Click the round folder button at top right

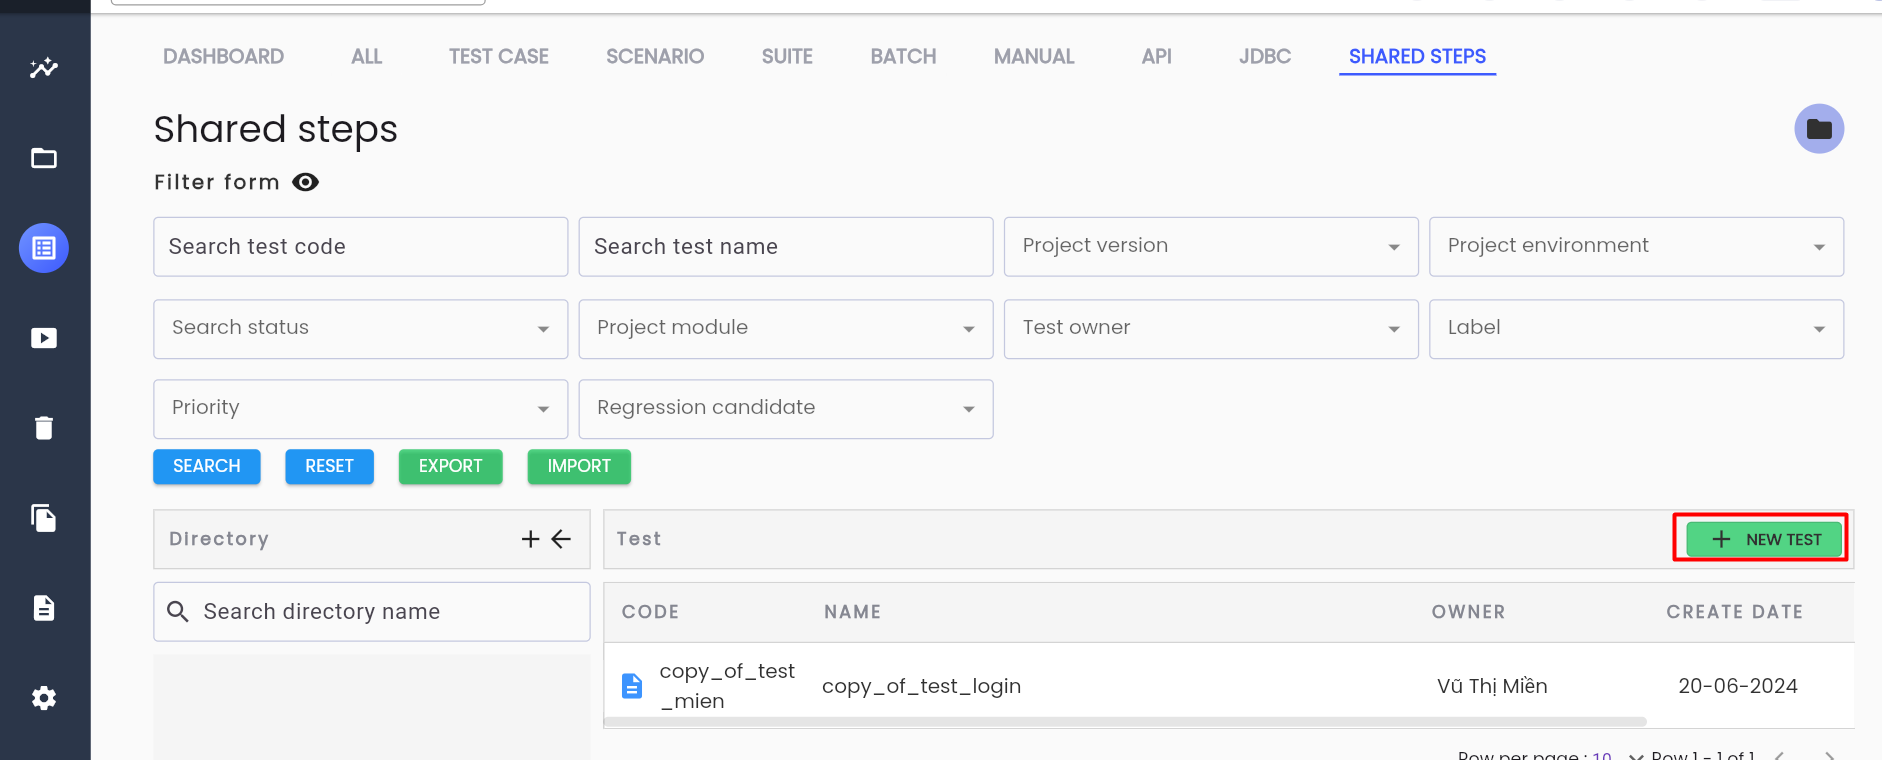tap(1819, 129)
